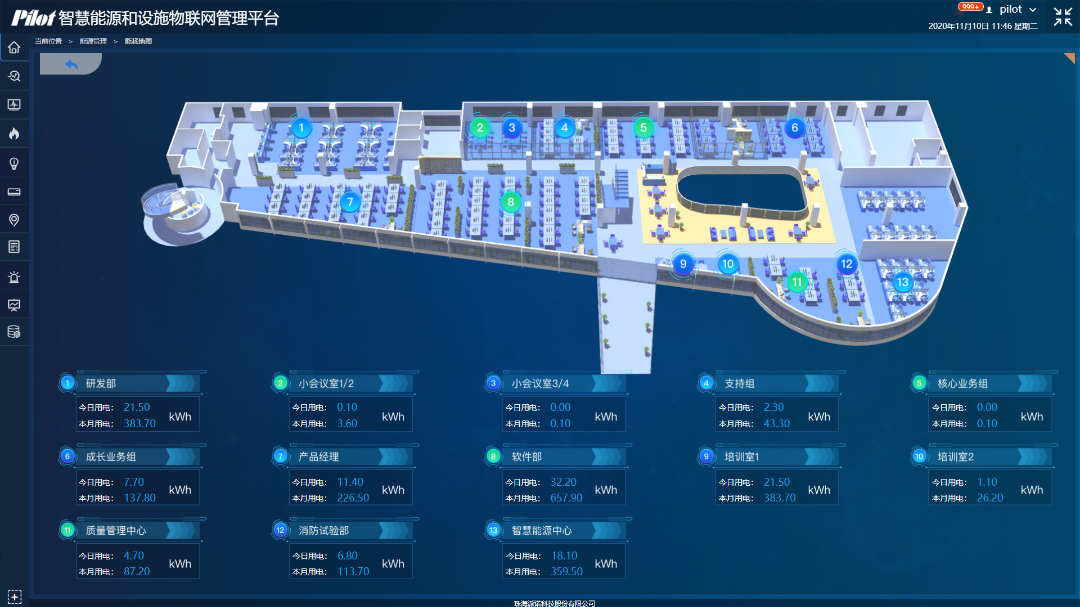This screenshot has width=1080, height=607.
Task: Click the 657.90 monthly usage value
Action: click(x=566, y=497)
